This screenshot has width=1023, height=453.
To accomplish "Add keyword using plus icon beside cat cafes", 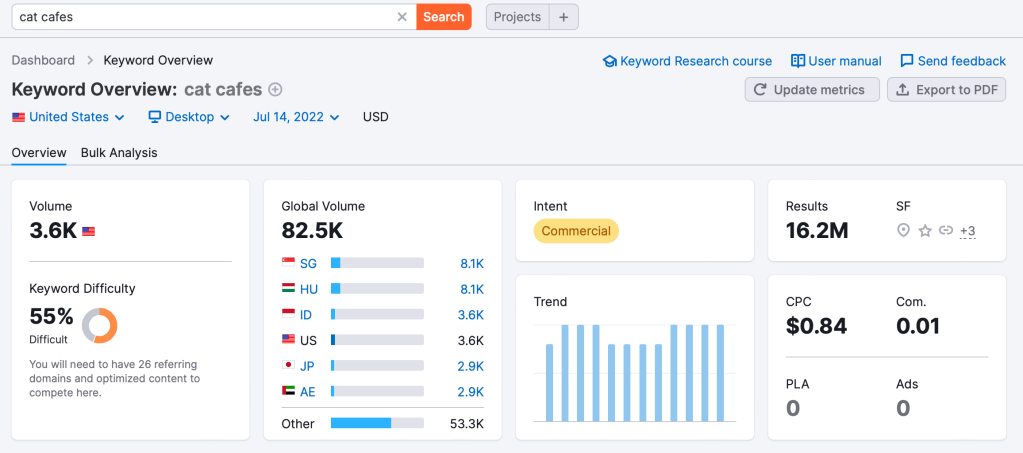I will [276, 89].
